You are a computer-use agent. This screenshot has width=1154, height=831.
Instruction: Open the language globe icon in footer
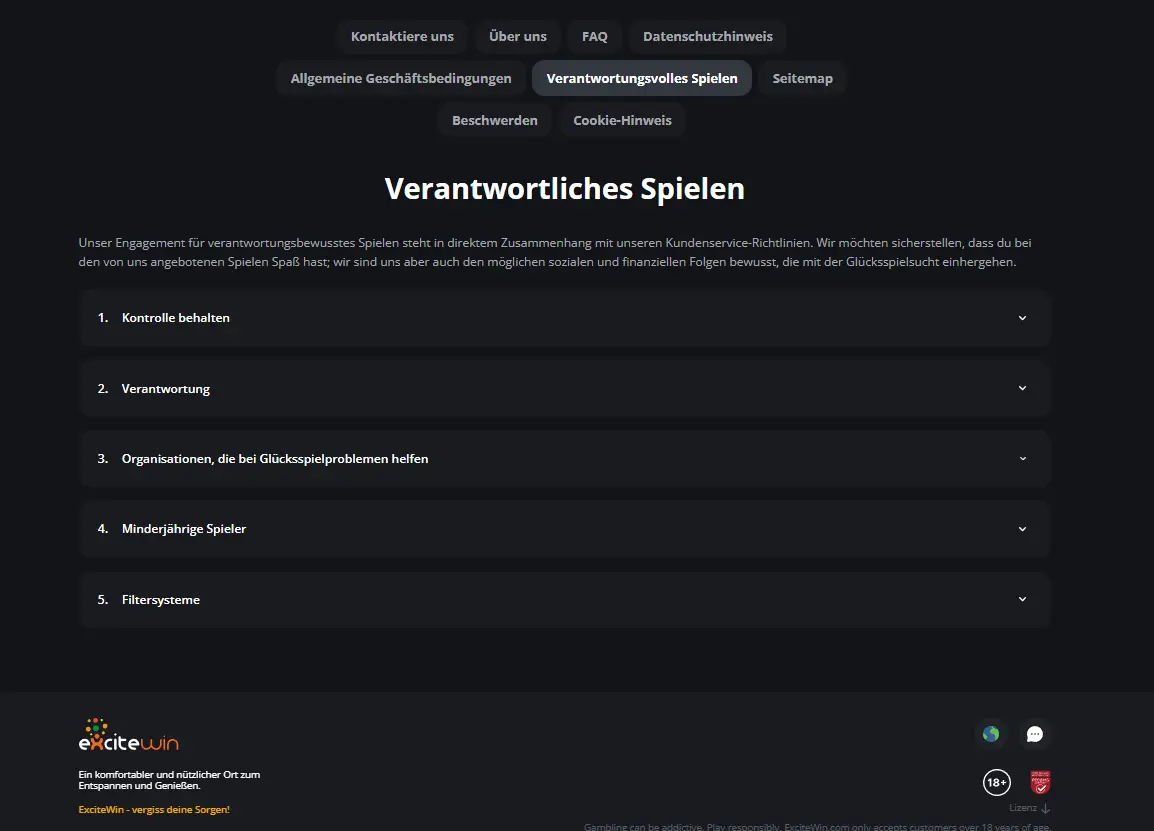(991, 734)
